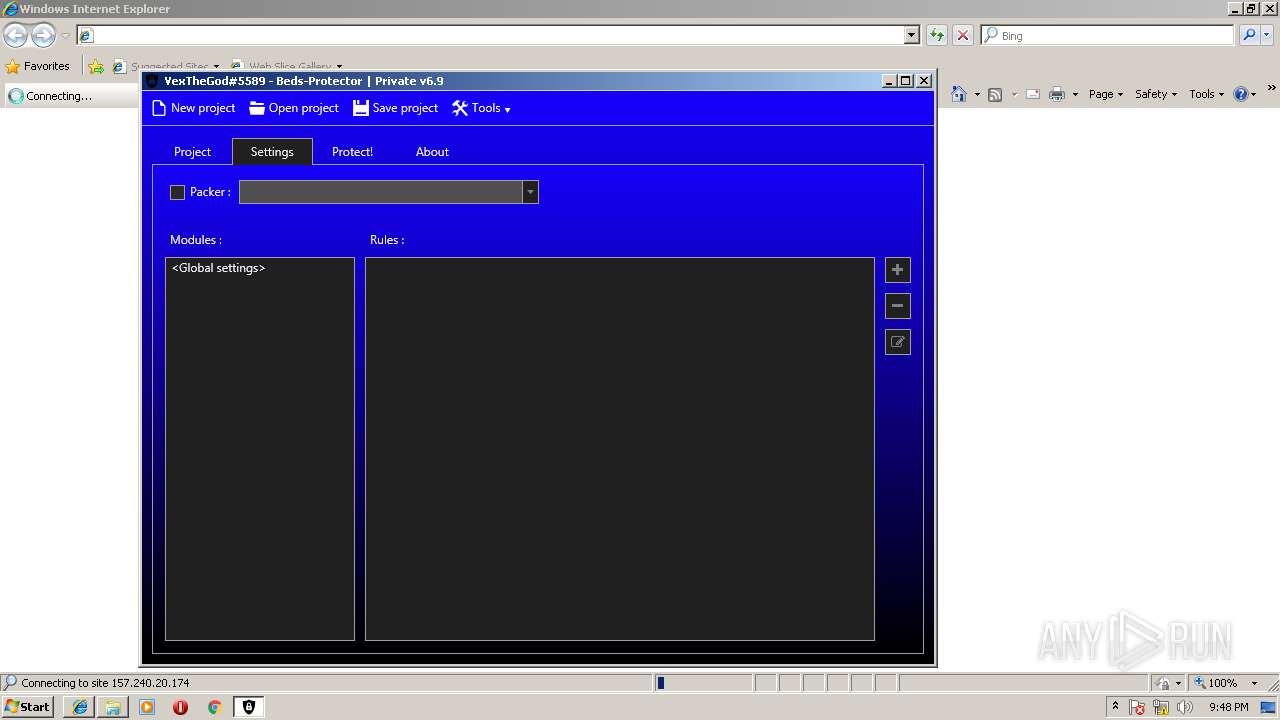Click the New project icon
The image size is (1280, 720).
pos(159,108)
